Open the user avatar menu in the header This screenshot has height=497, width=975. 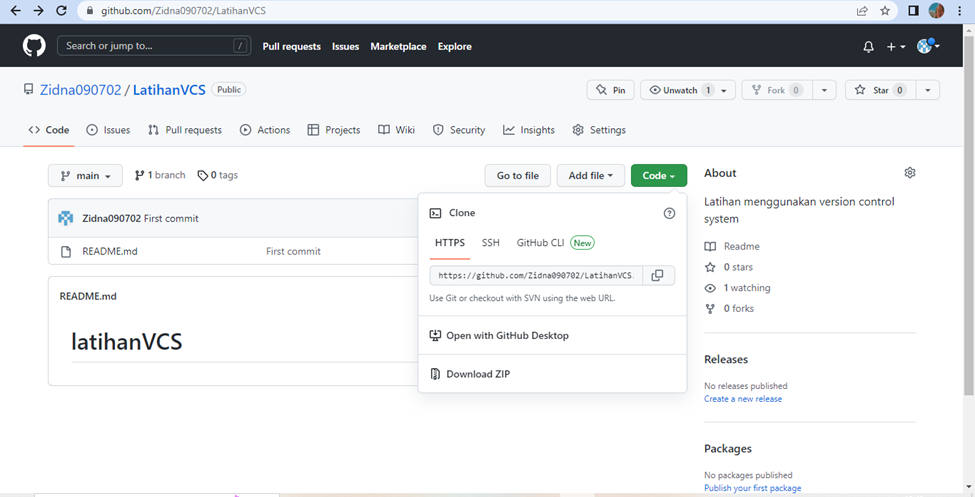tap(928, 45)
